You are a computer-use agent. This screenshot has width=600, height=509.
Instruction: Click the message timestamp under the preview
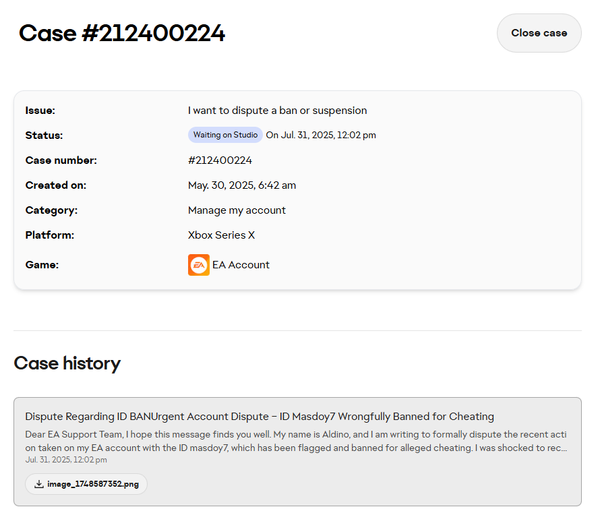pos(66,460)
